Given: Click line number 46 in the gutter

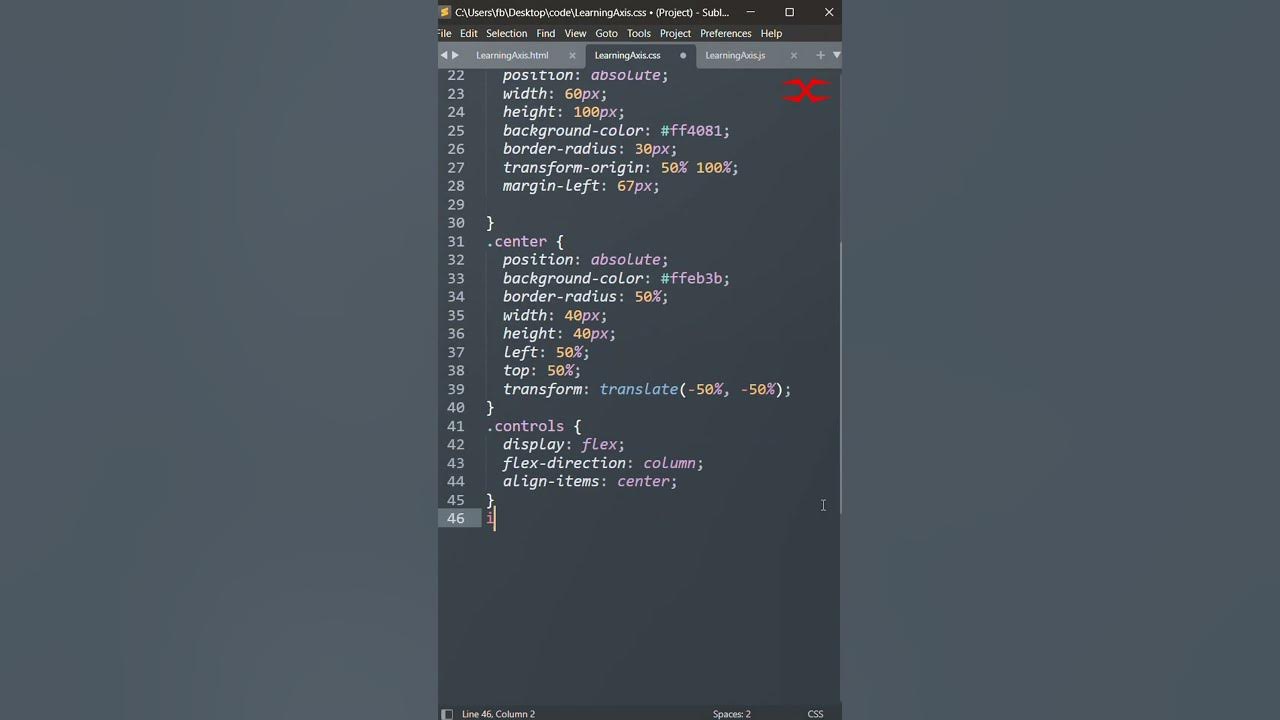Looking at the screenshot, I should pos(456,518).
